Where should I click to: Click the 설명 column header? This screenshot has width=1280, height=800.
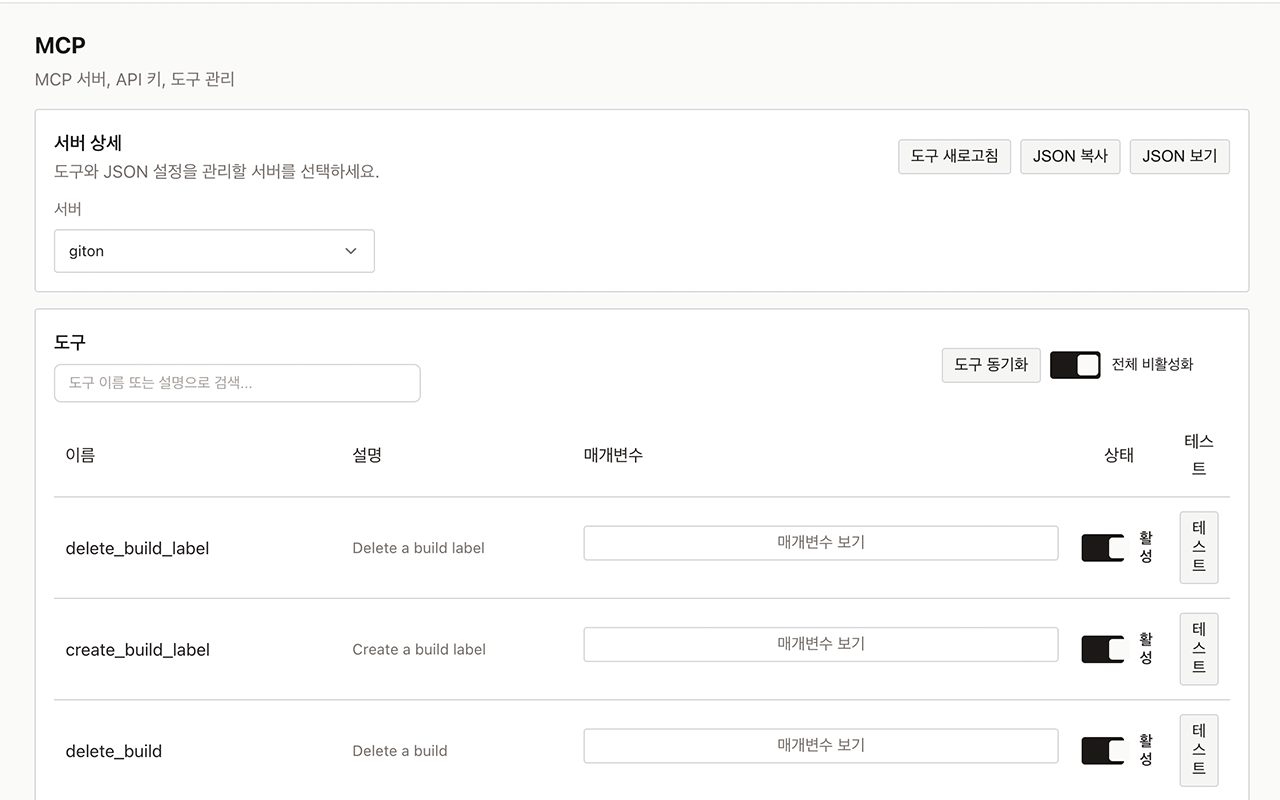[367, 455]
